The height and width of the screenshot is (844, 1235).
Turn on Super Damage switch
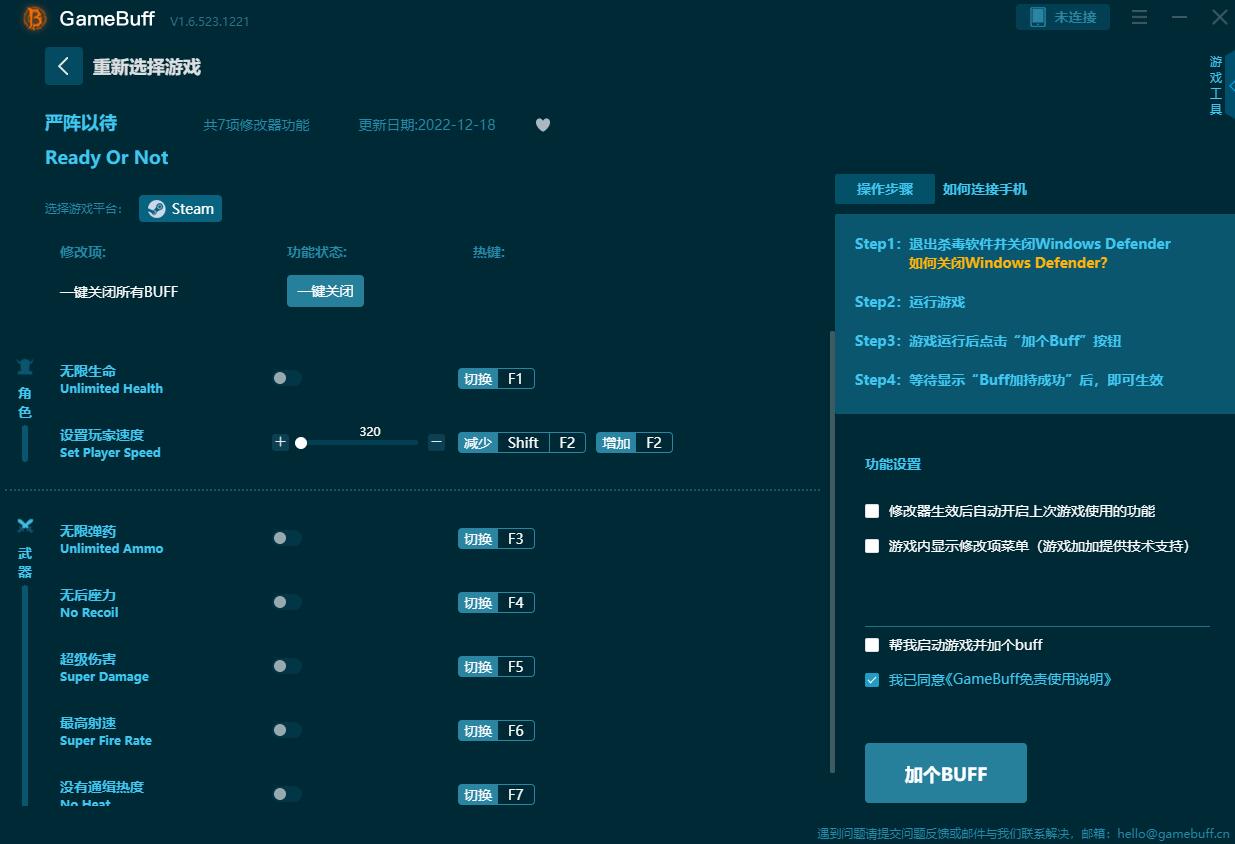tap(287, 666)
